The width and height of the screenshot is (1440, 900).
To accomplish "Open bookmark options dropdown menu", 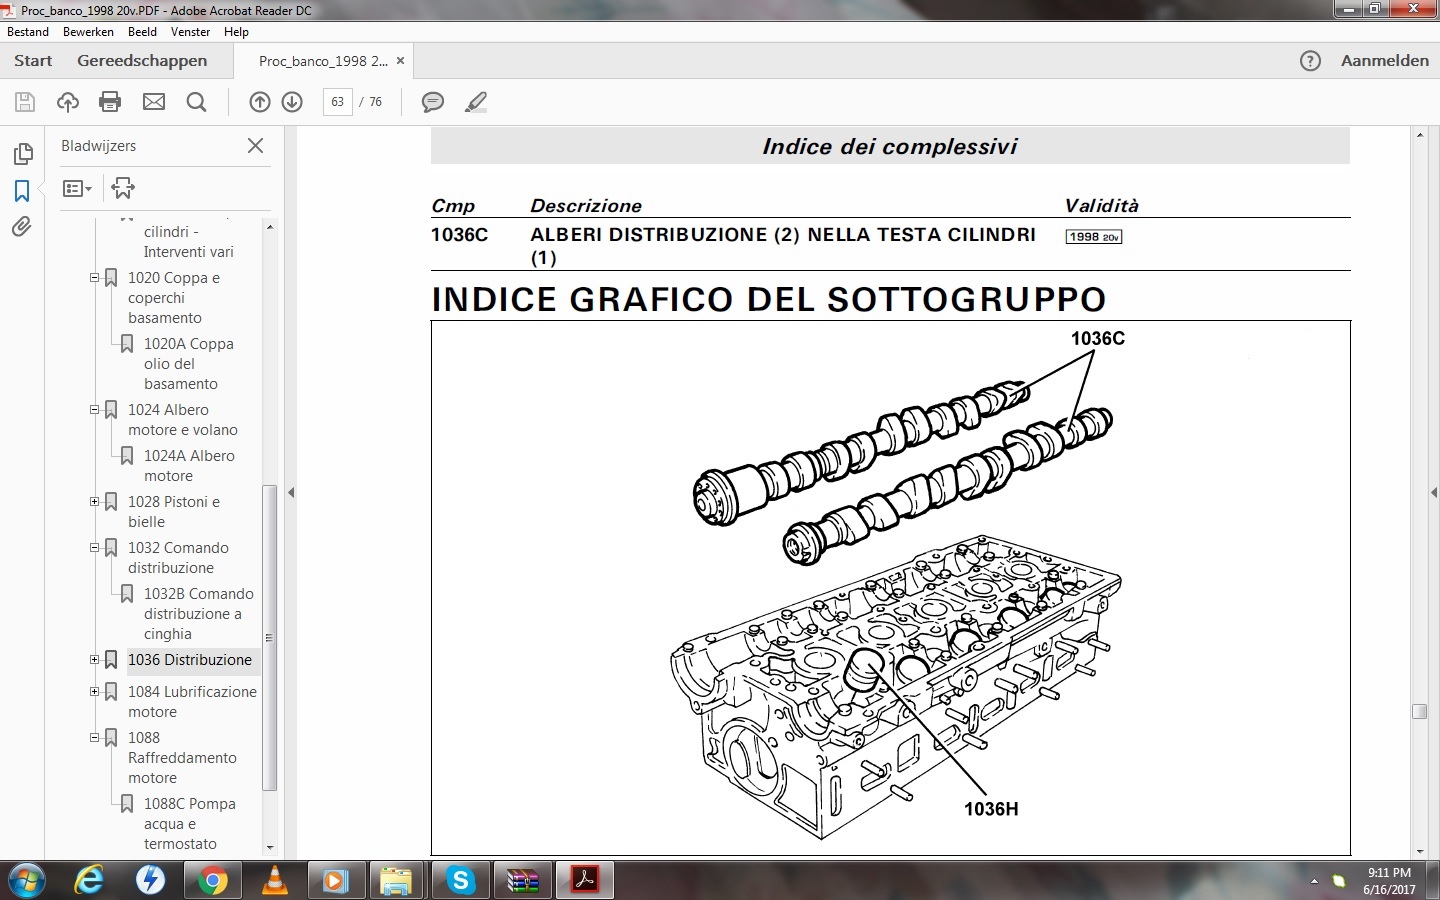I will (x=77, y=188).
